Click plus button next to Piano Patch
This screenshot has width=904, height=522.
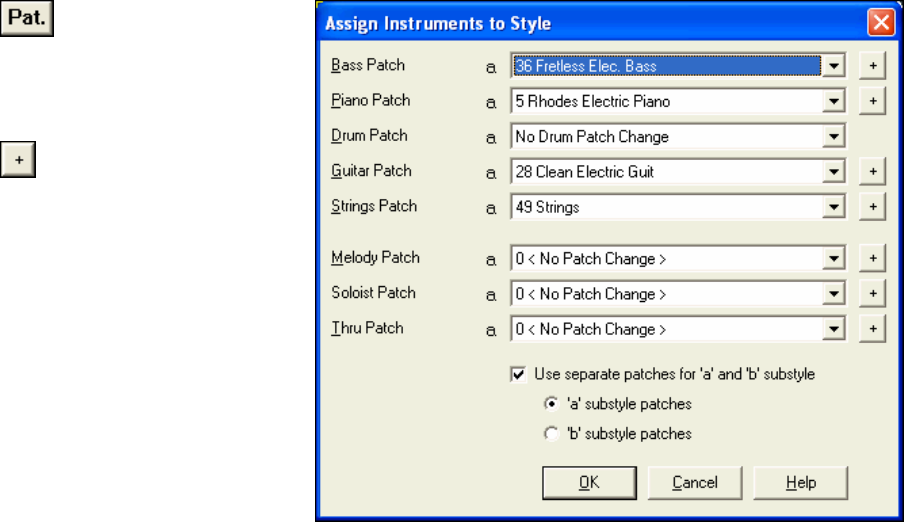[872, 101]
